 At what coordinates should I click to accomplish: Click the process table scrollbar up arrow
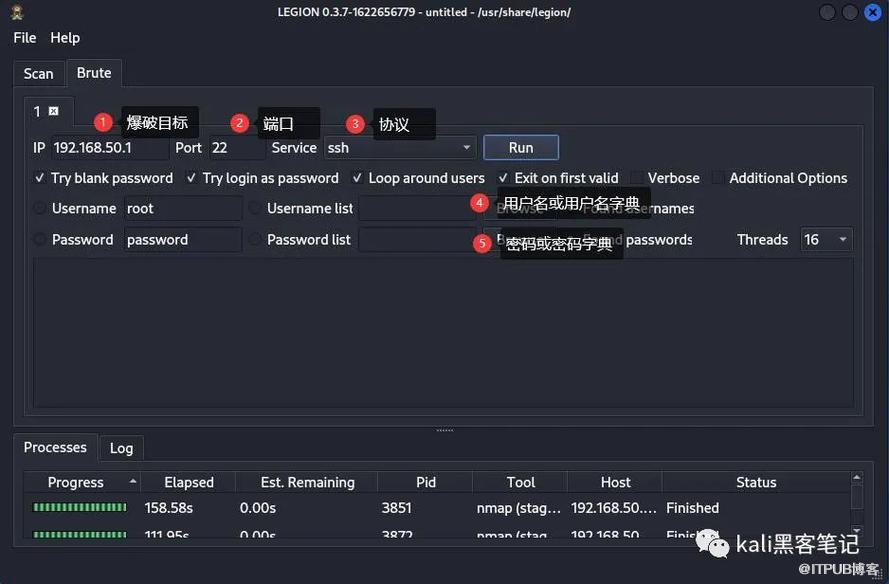tap(857, 477)
